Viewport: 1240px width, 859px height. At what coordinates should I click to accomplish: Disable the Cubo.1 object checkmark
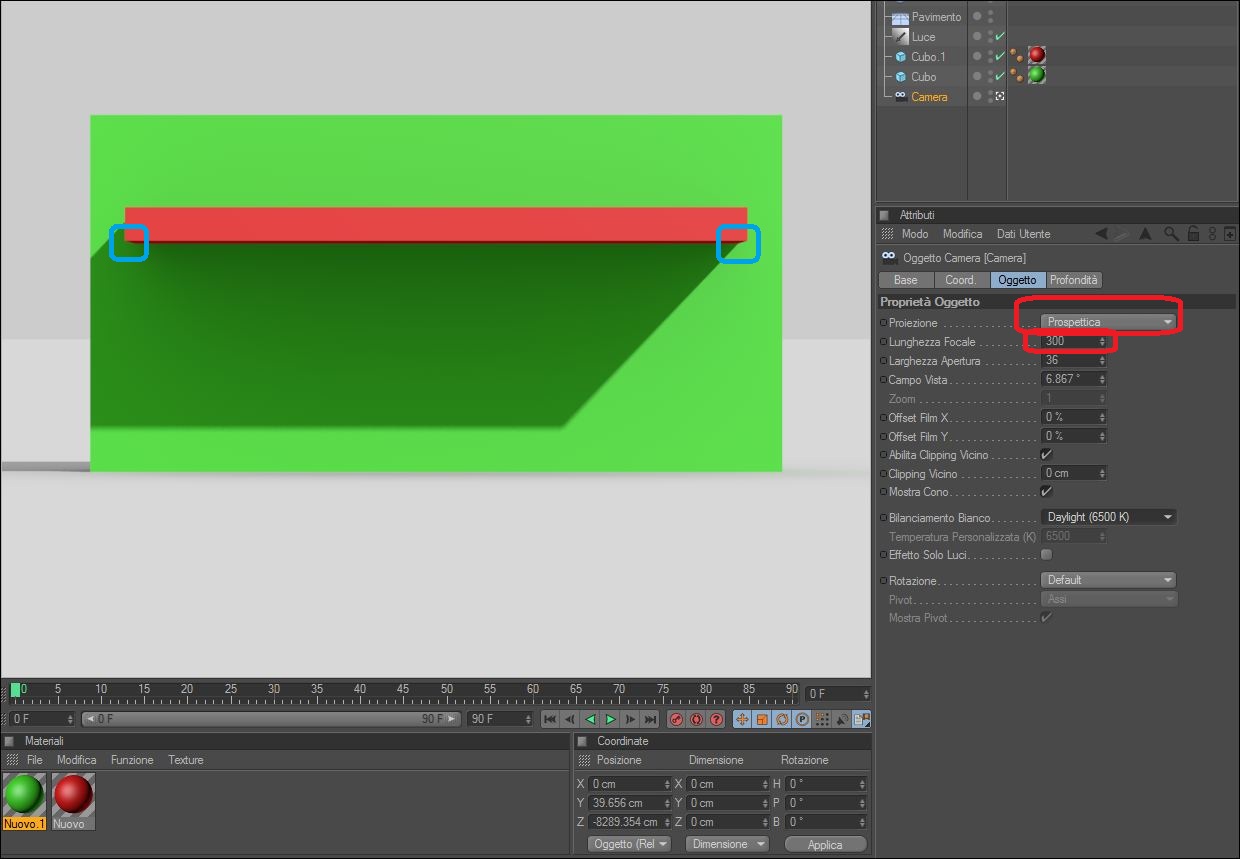(1000, 56)
